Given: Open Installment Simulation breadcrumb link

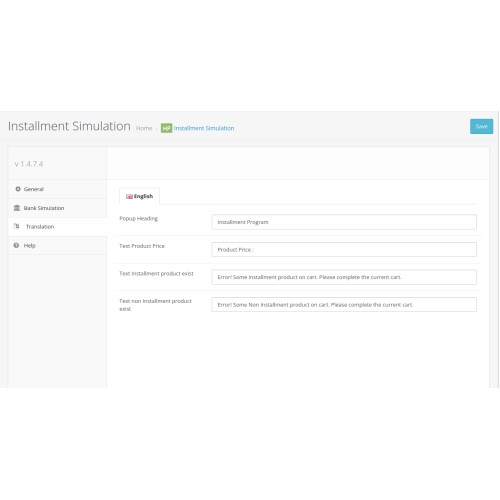Looking at the screenshot, I should [x=204, y=128].
